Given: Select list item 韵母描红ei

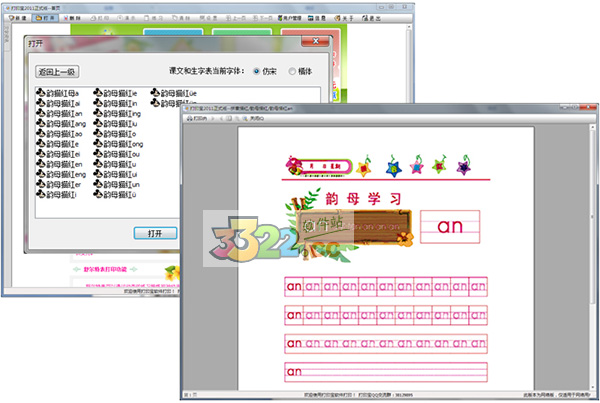Looking at the screenshot, I should pyautogui.click(x=59, y=154).
